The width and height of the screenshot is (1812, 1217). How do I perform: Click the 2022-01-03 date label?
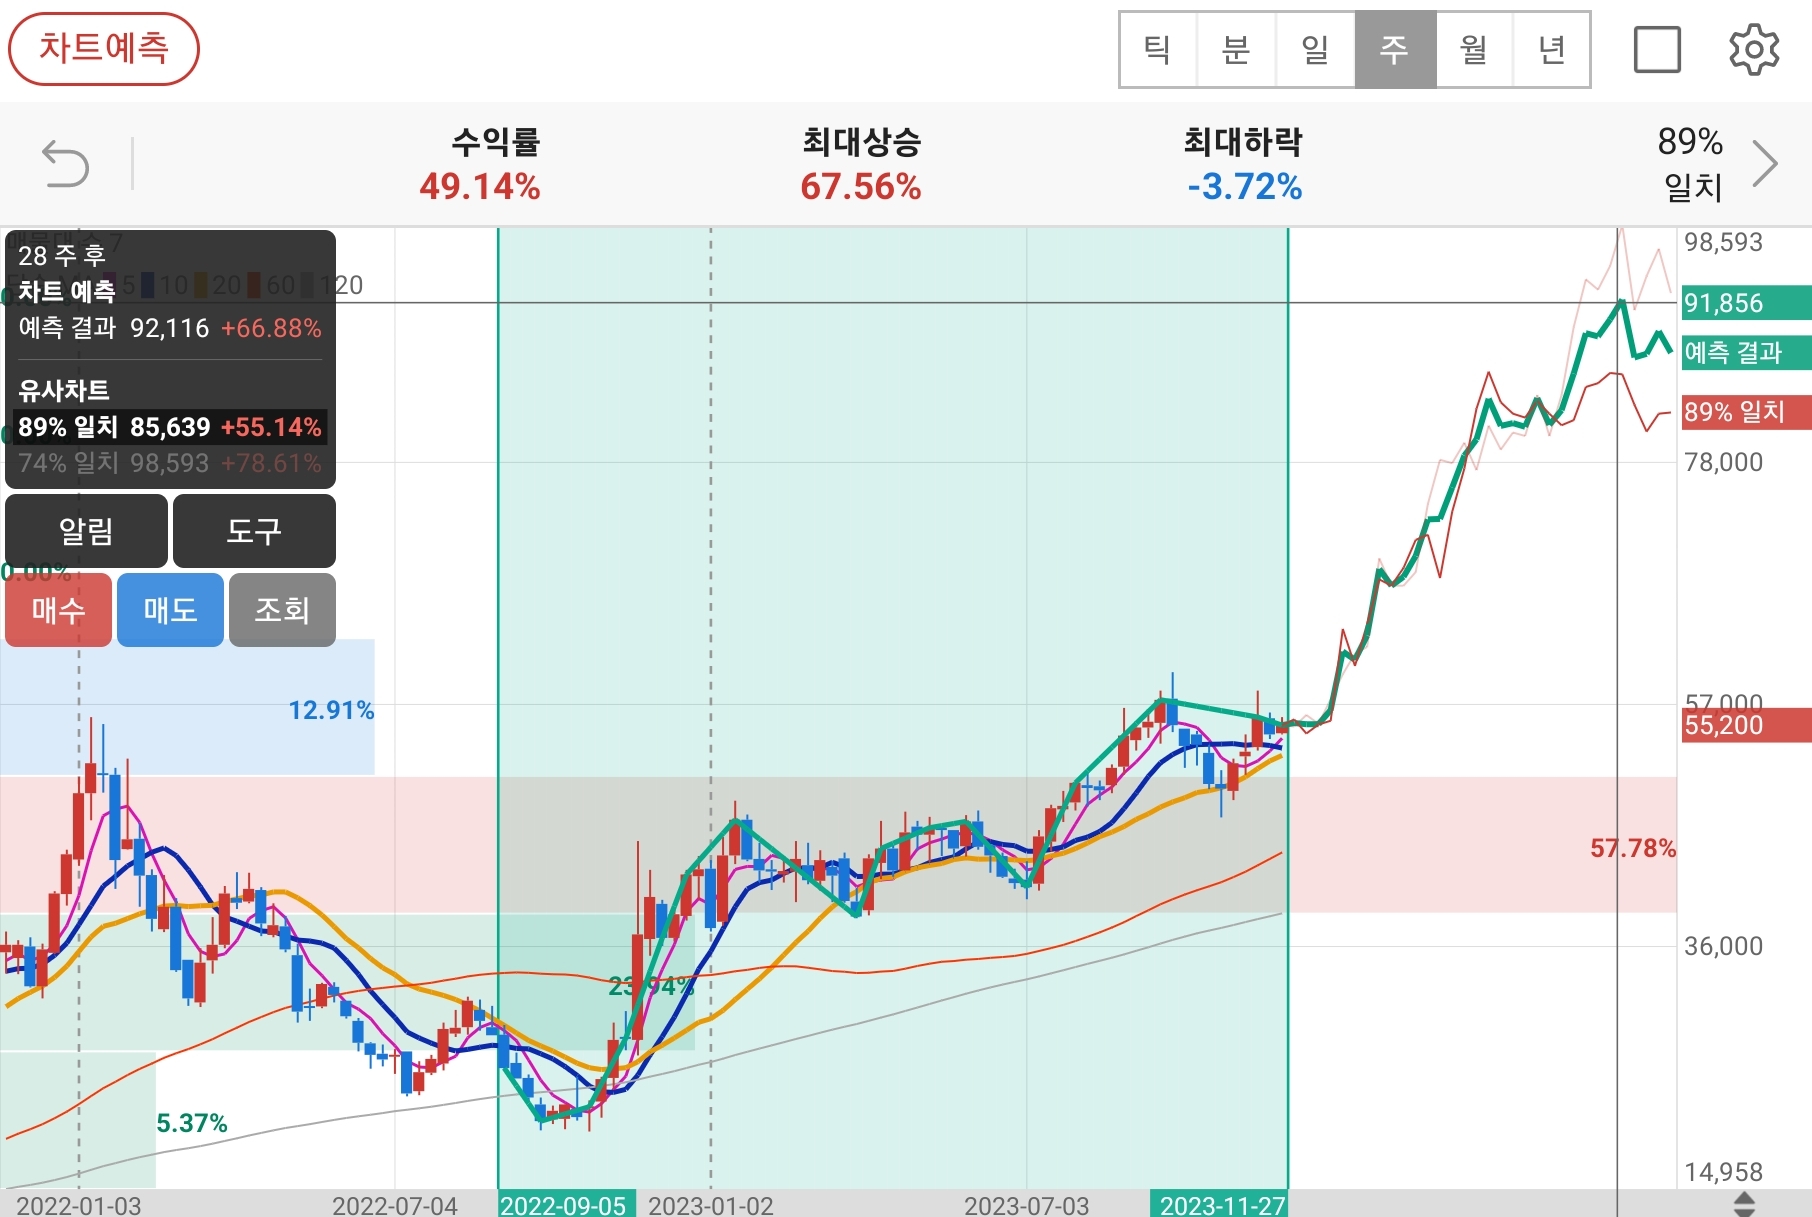tap(79, 1205)
